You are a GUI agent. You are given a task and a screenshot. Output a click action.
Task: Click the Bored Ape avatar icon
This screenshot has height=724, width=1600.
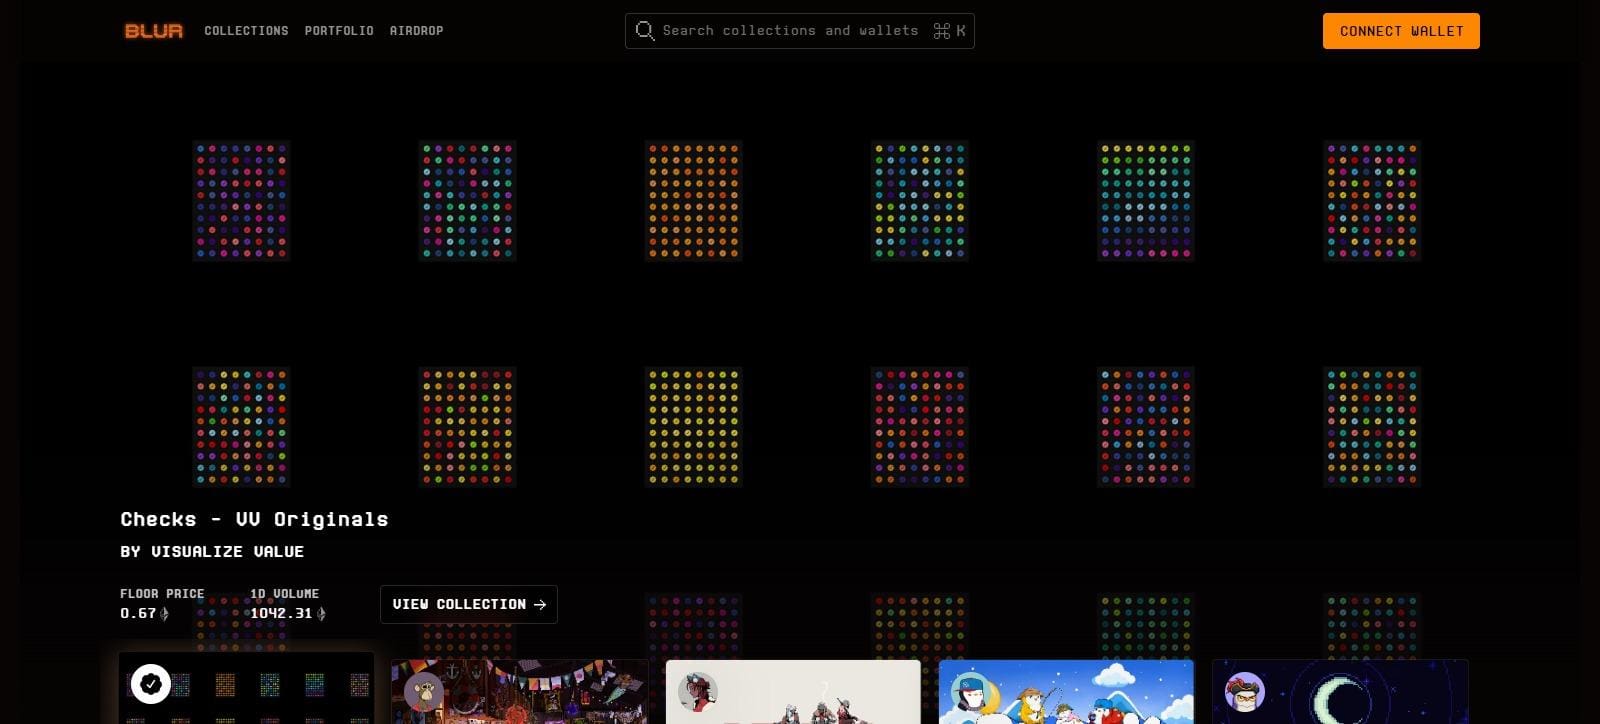pyautogui.click(x=423, y=691)
